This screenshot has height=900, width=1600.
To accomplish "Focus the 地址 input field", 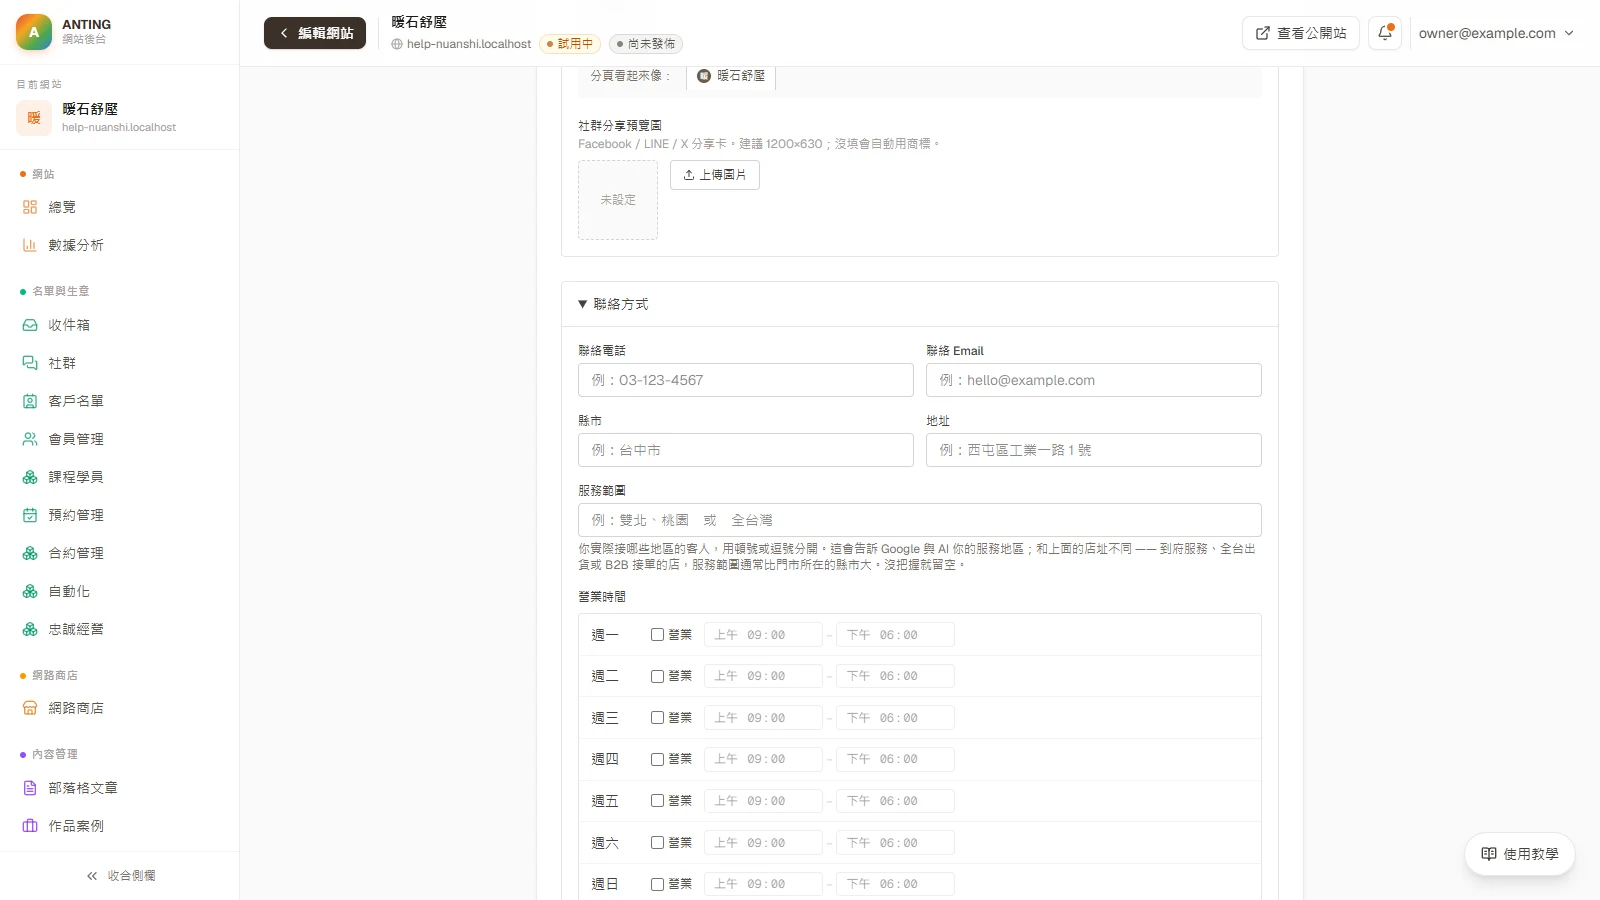I will [x=1094, y=450].
